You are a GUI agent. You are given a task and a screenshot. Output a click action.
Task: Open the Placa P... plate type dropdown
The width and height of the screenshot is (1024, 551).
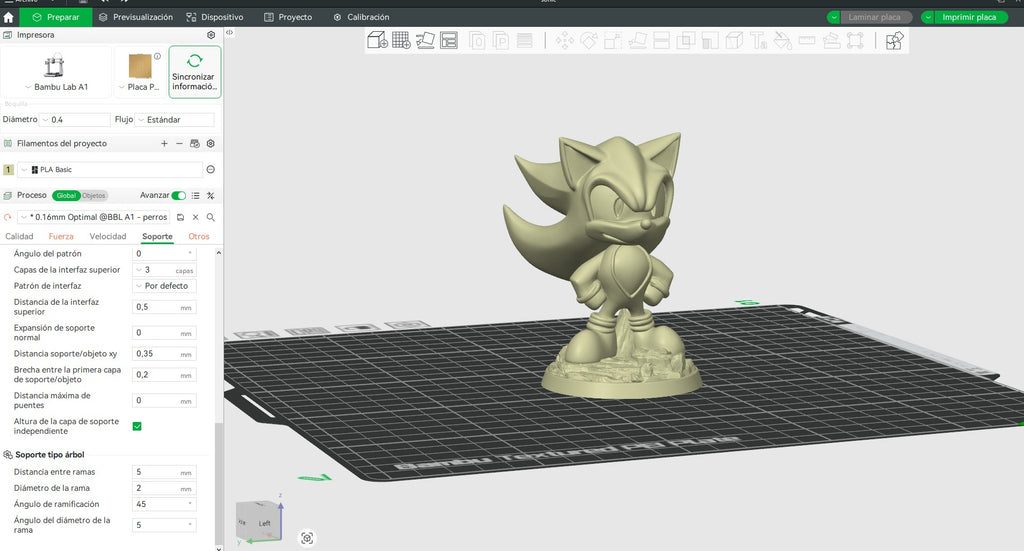click(x=139, y=72)
